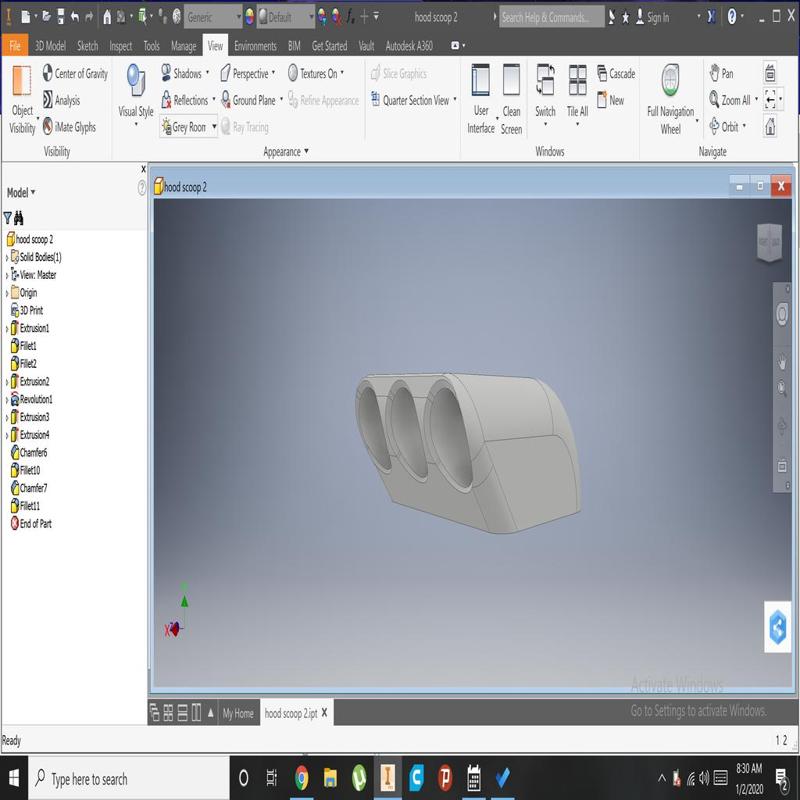Expand the Extrusion1 tree node

coord(7,329)
